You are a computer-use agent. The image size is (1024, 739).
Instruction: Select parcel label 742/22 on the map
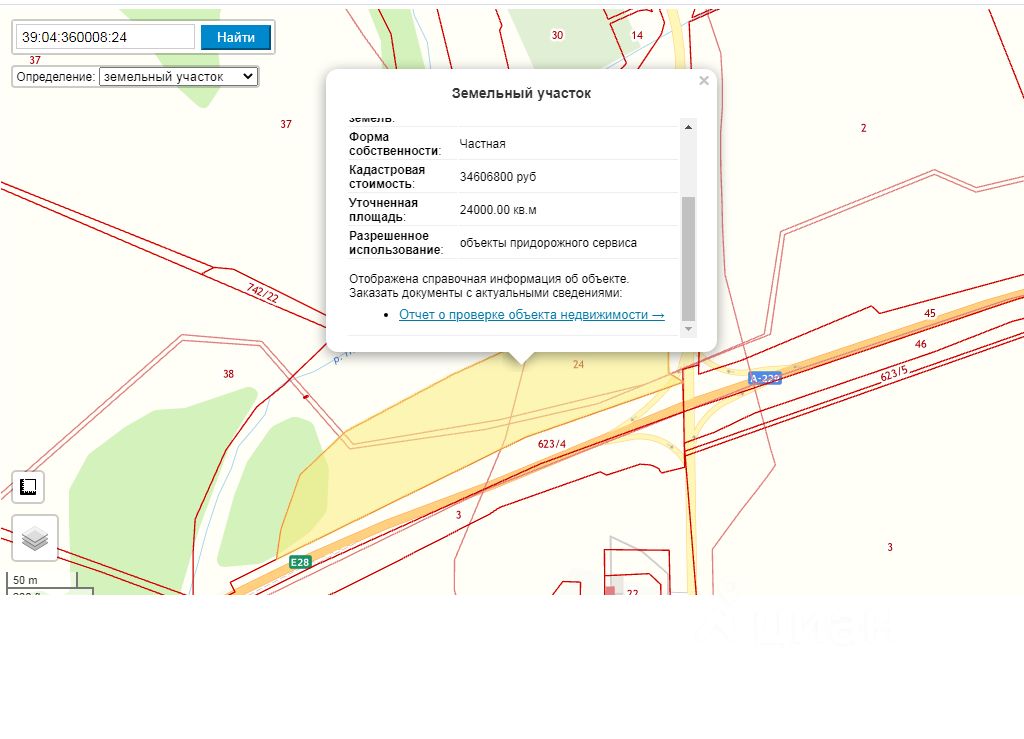click(263, 292)
